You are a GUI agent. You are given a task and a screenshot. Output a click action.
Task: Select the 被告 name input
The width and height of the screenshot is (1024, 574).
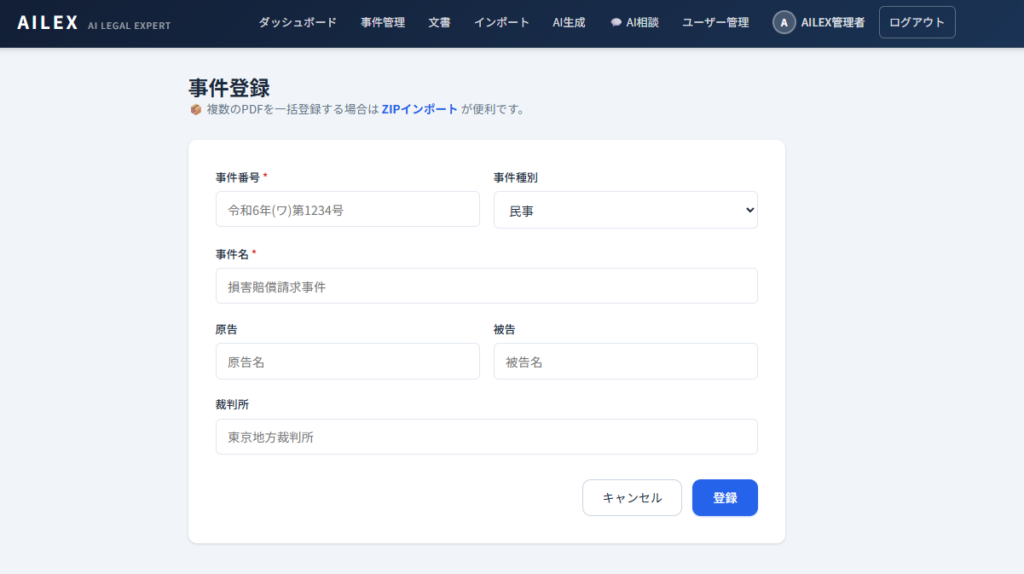pos(625,362)
